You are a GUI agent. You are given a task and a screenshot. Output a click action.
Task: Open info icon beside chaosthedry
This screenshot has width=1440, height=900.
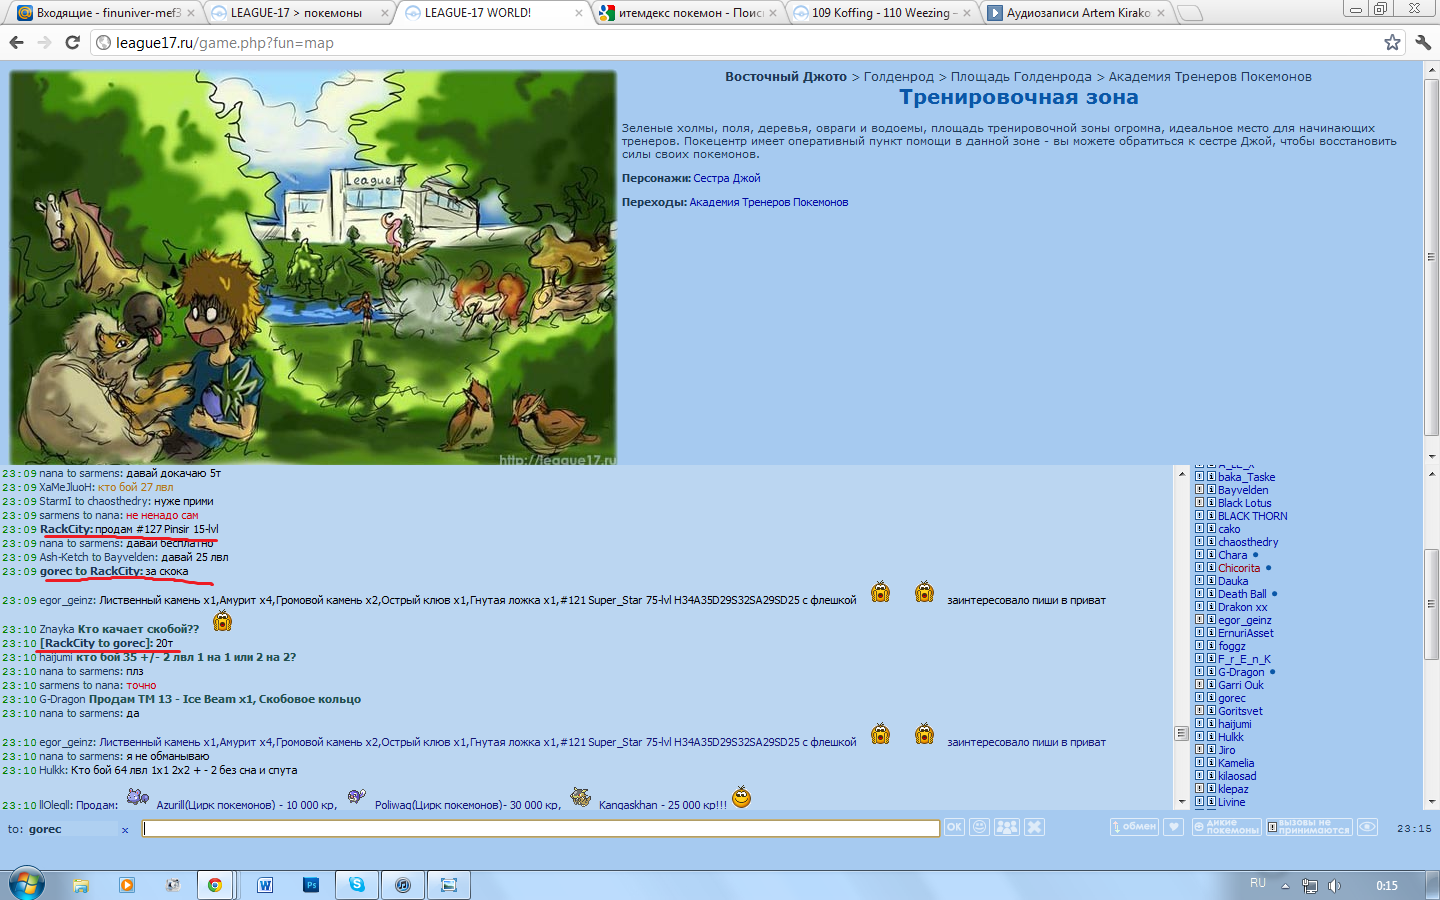click(1211, 542)
